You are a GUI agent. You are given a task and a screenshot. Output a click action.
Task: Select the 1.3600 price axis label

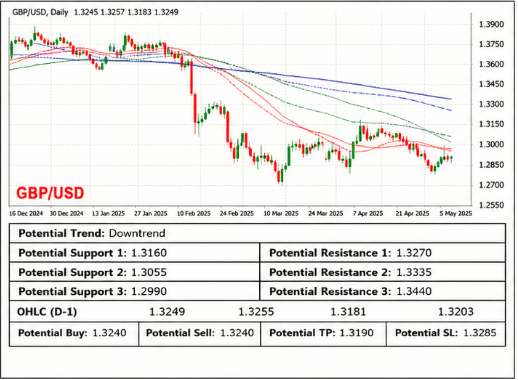pyautogui.click(x=491, y=64)
